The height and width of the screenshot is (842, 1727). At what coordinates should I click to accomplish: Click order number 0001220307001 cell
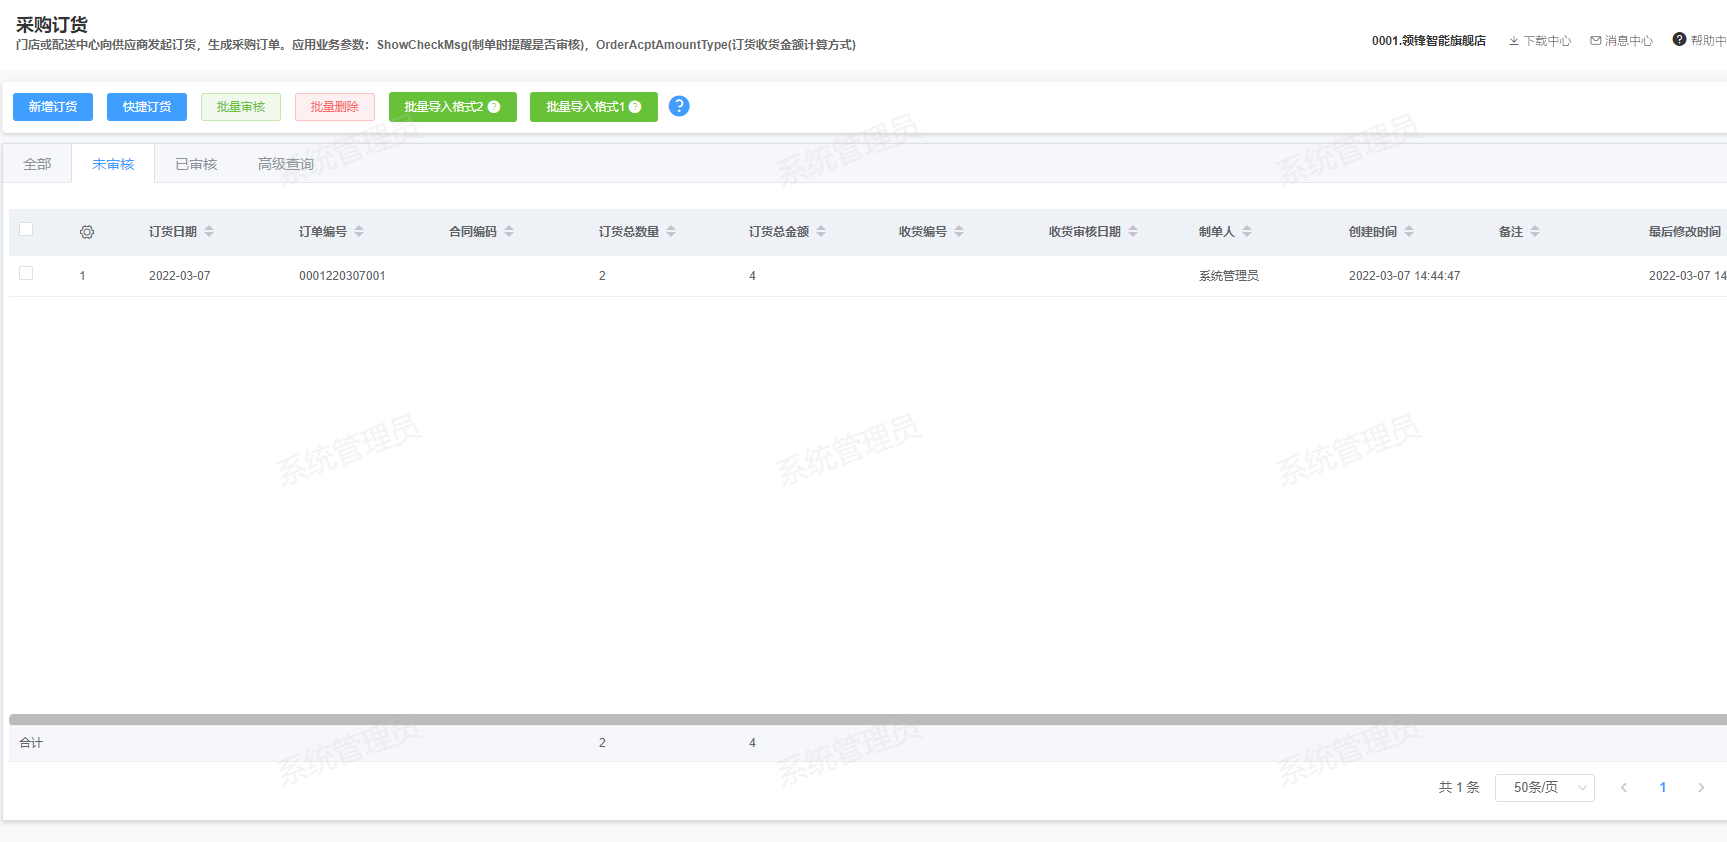(x=342, y=276)
